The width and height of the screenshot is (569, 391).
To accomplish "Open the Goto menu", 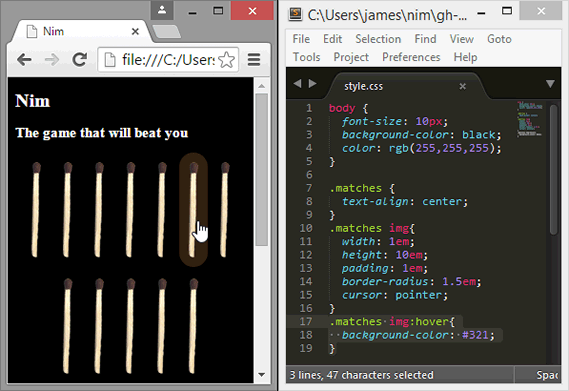I will (499, 39).
